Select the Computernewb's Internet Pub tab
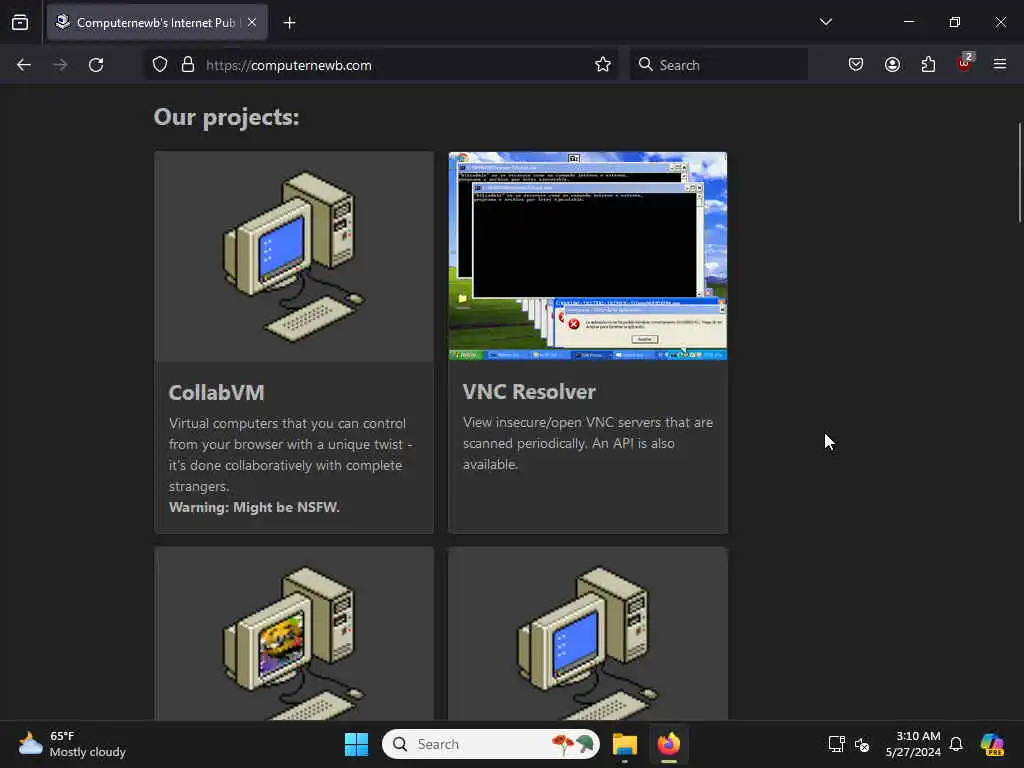Screen dimensions: 1024x768 [x=157, y=22]
